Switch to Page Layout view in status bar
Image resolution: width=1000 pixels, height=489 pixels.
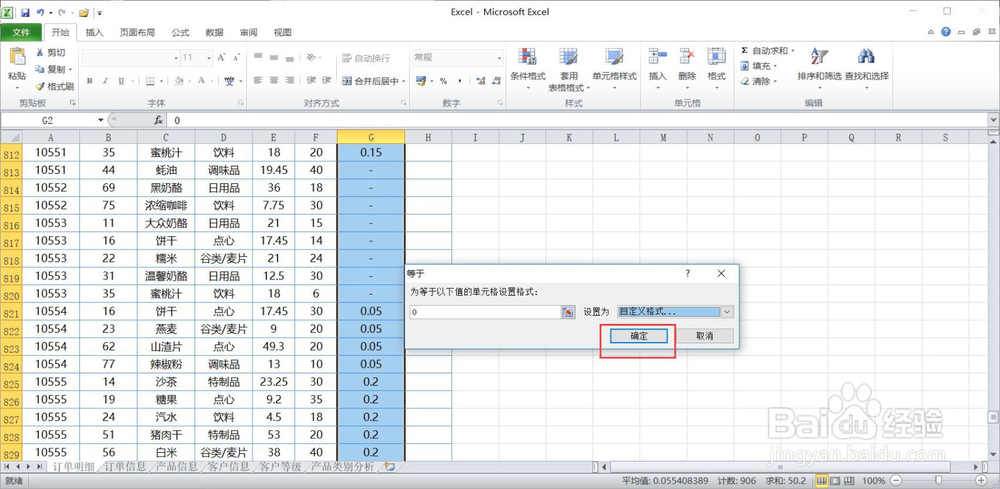(x=835, y=481)
